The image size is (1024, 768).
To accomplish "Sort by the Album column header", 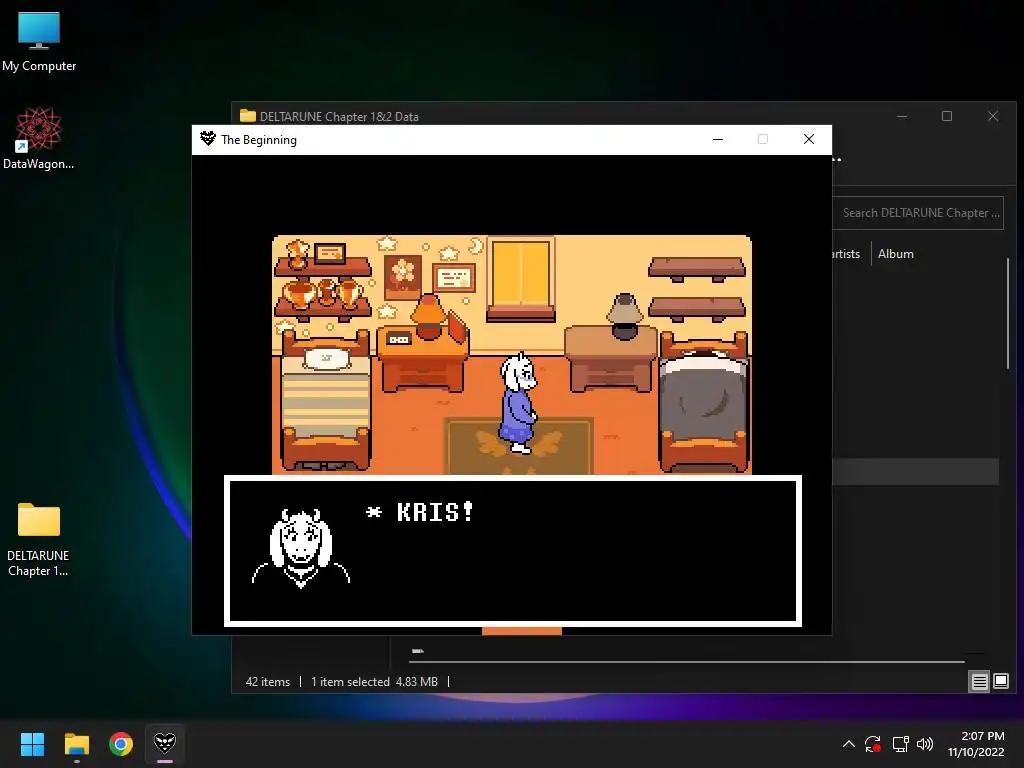I will tap(895, 254).
